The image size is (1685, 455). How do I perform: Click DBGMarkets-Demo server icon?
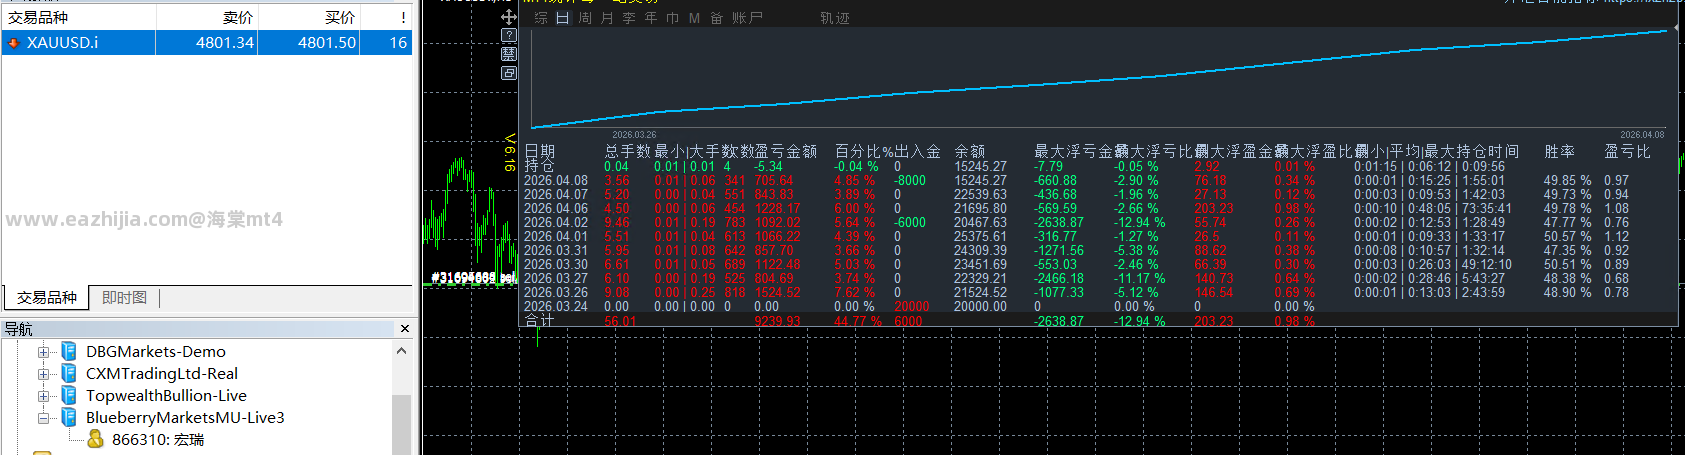pyautogui.click(x=68, y=351)
